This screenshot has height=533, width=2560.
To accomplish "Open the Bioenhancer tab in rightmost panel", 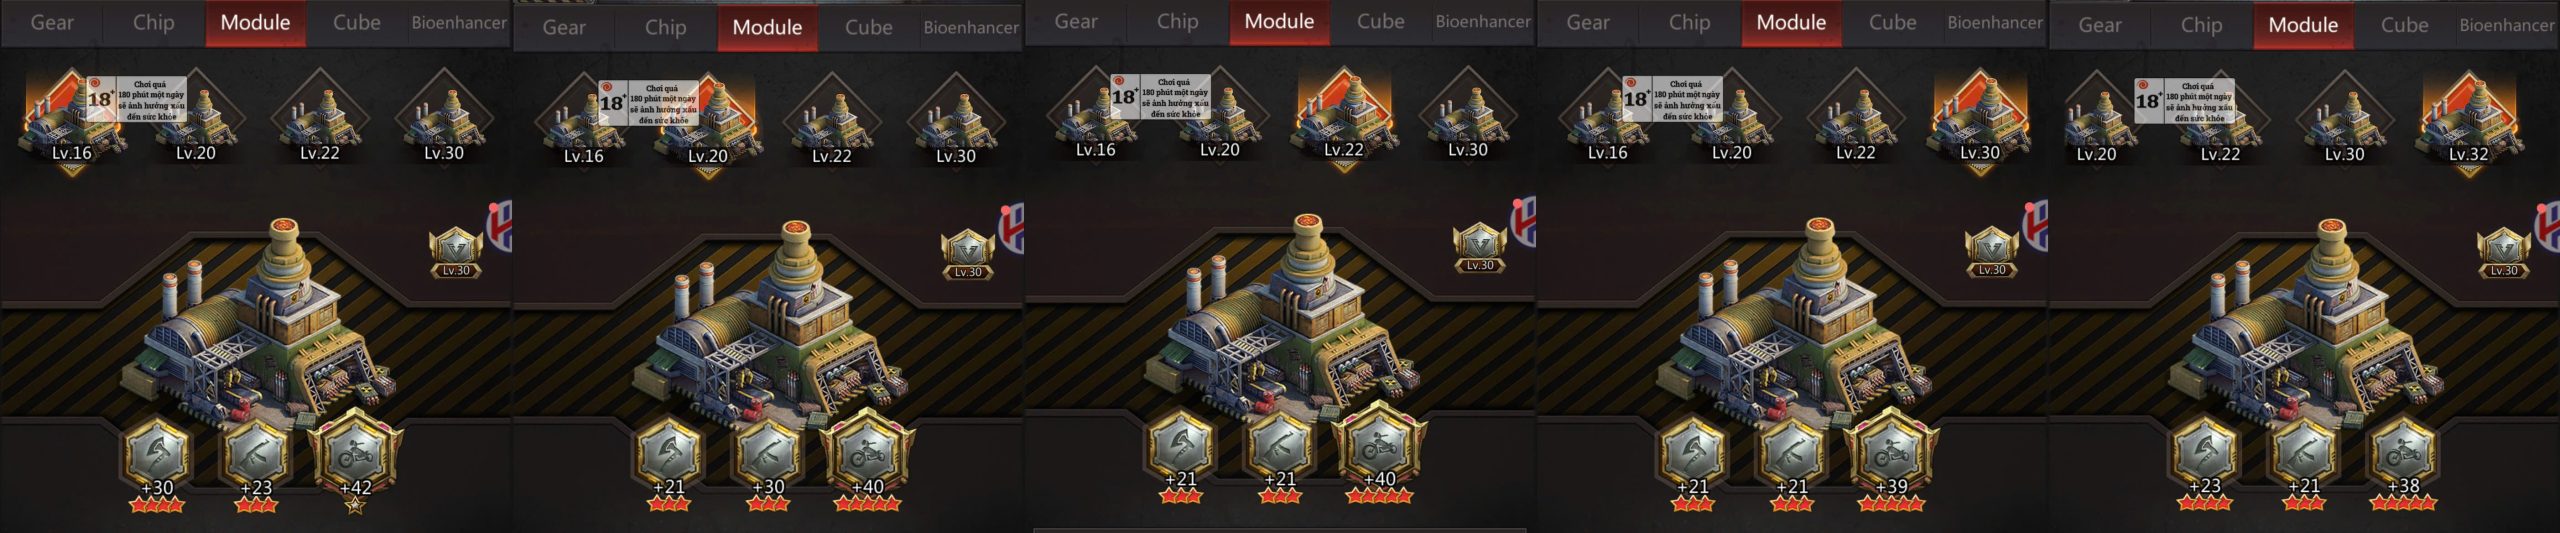I will pyautogui.click(x=2506, y=25).
